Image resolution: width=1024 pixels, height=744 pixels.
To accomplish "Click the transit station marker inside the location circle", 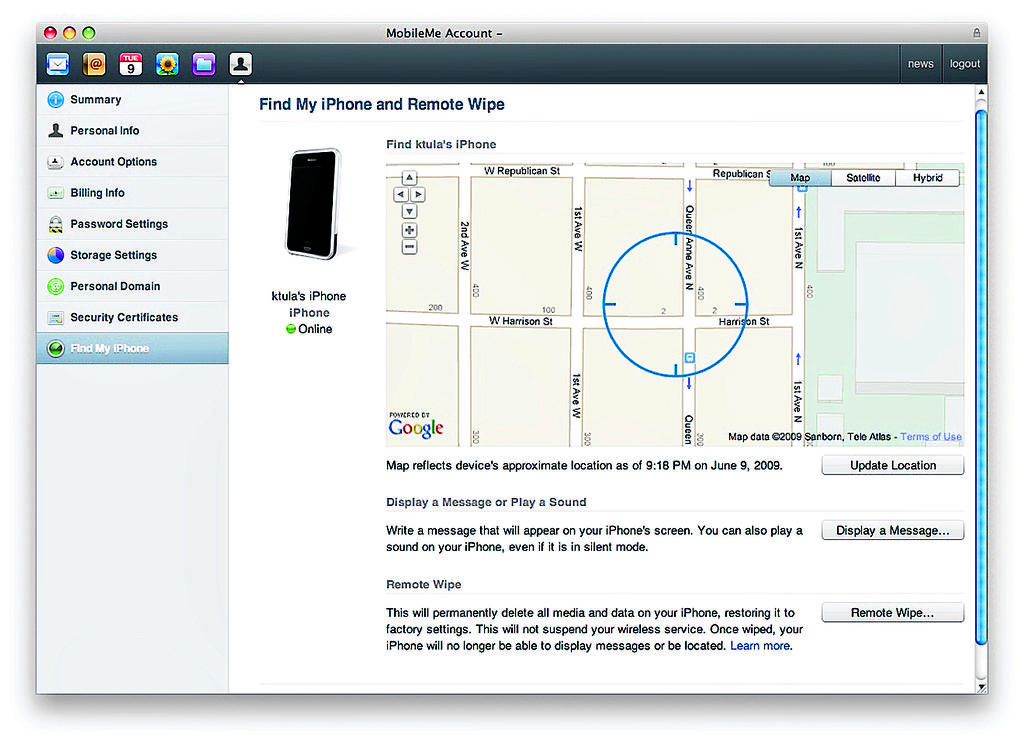I will (x=690, y=357).
